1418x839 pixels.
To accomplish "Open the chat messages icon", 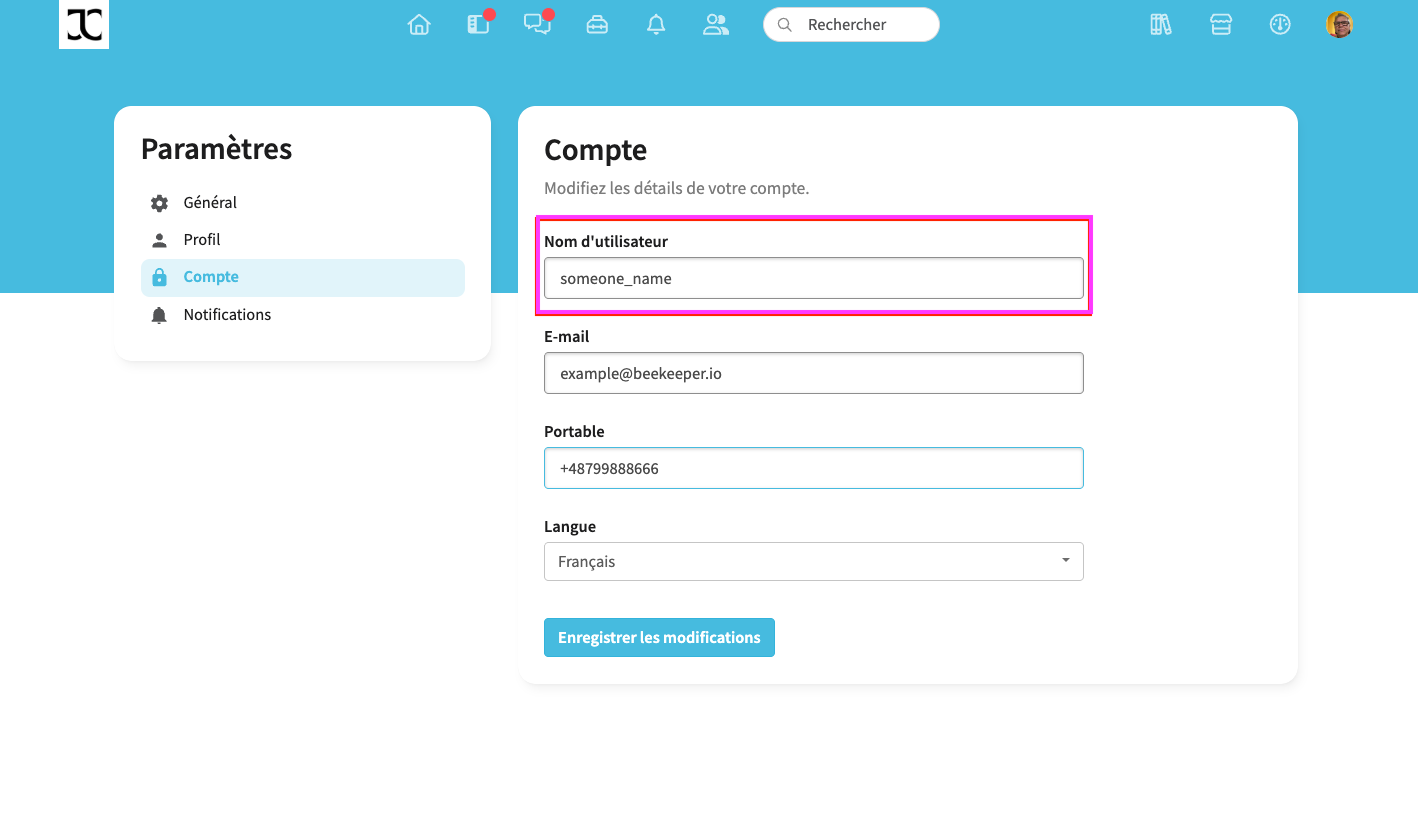I will tap(538, 24).
